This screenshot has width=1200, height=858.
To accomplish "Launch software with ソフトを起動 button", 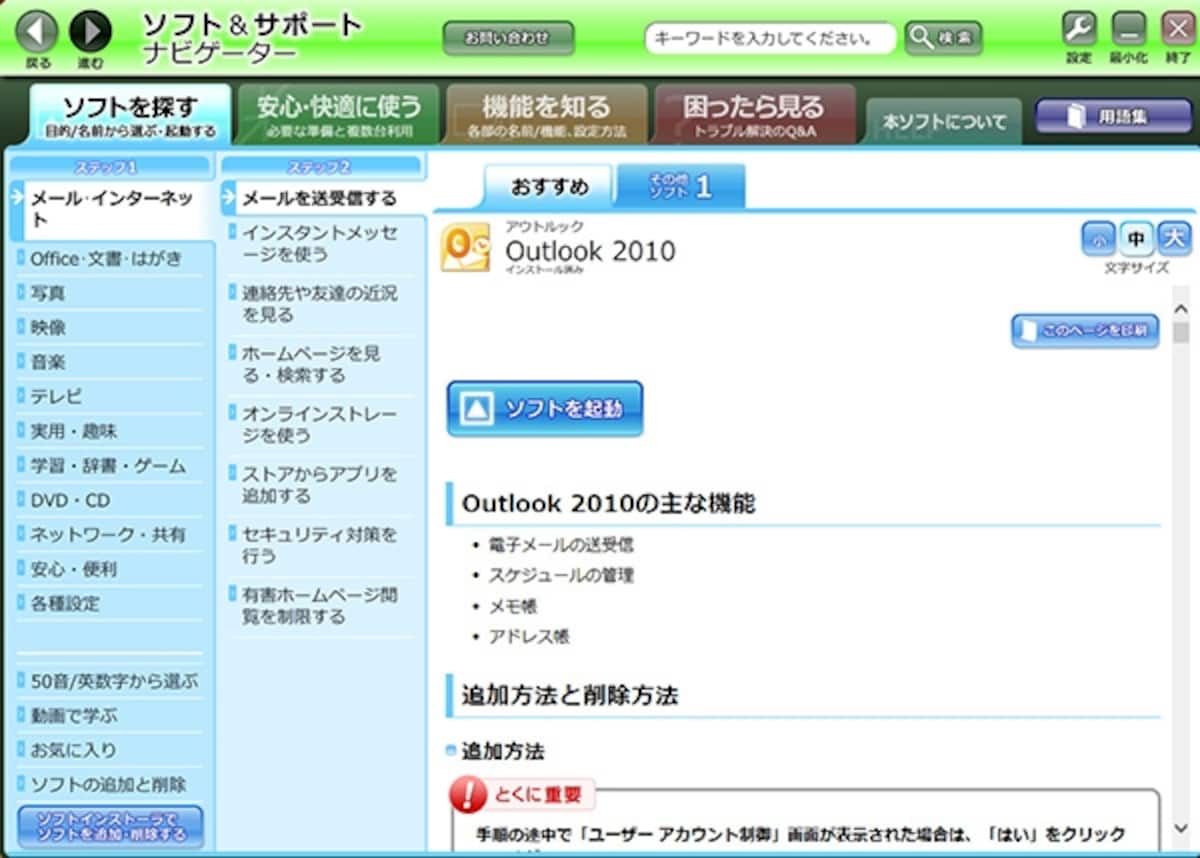I will coord(545,408).
